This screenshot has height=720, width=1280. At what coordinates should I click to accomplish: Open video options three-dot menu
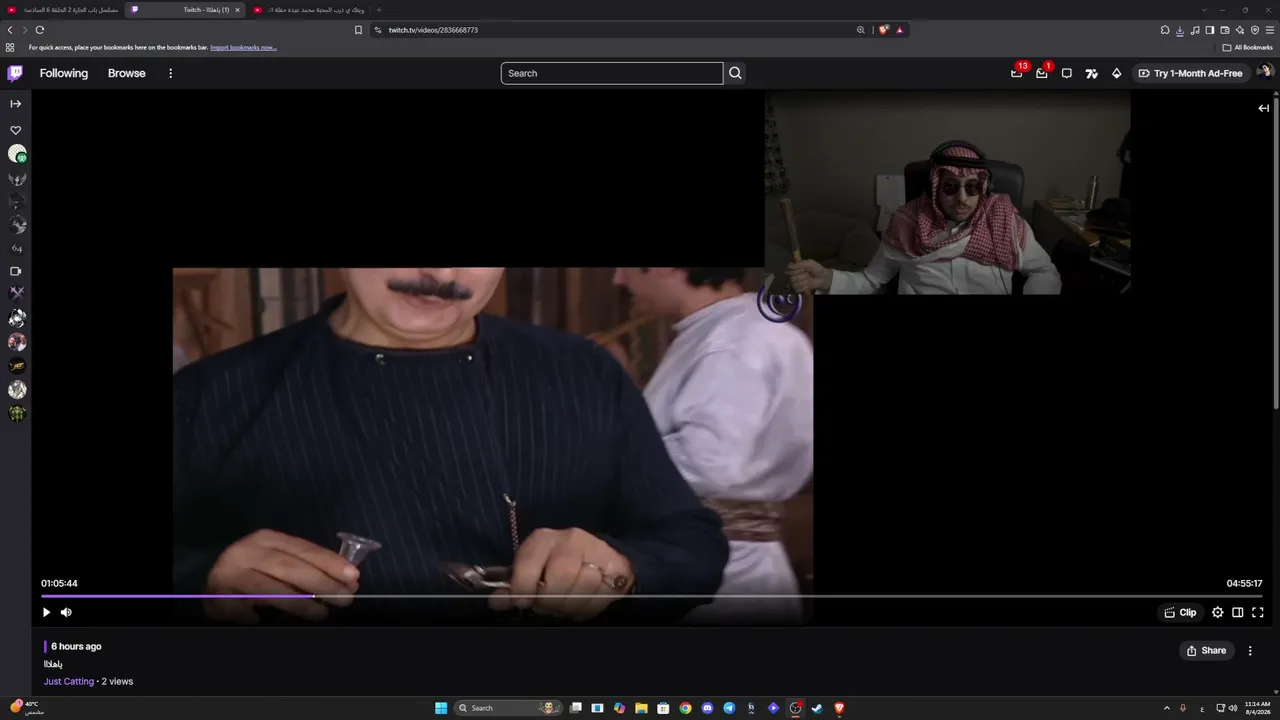tap(1250, 650)
